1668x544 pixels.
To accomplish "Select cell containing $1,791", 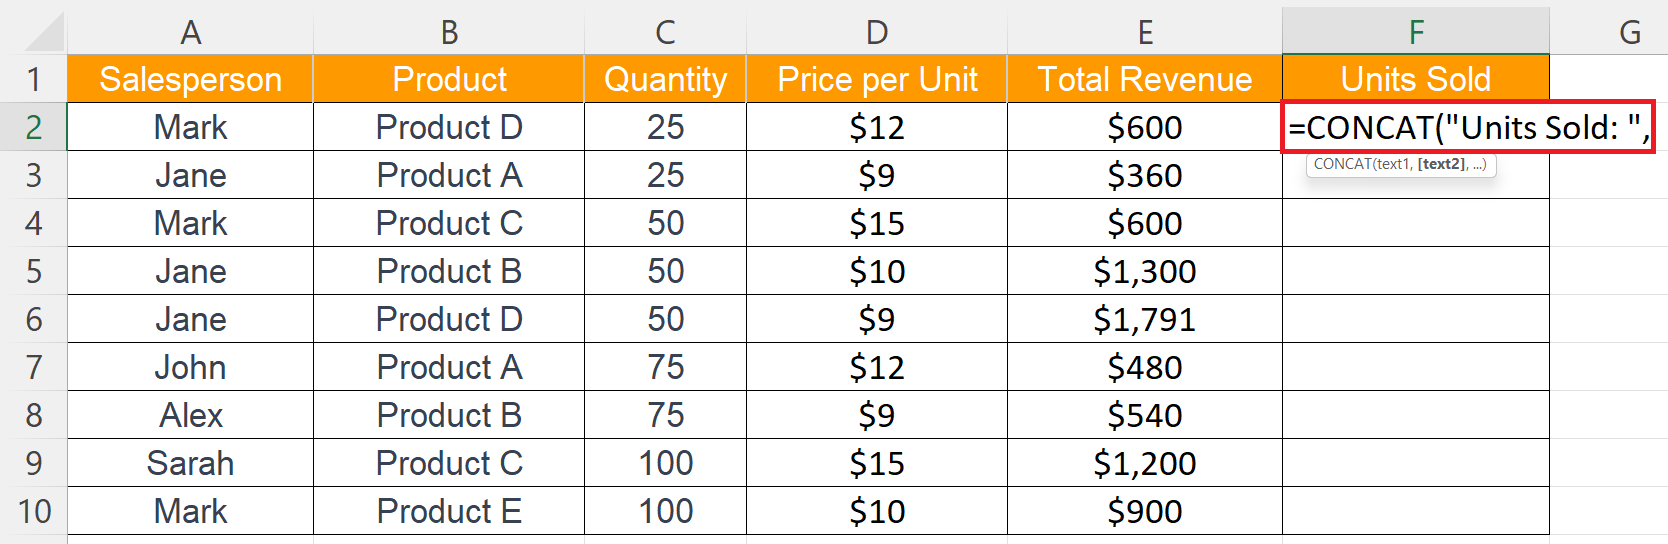I will click(1144, 319).
